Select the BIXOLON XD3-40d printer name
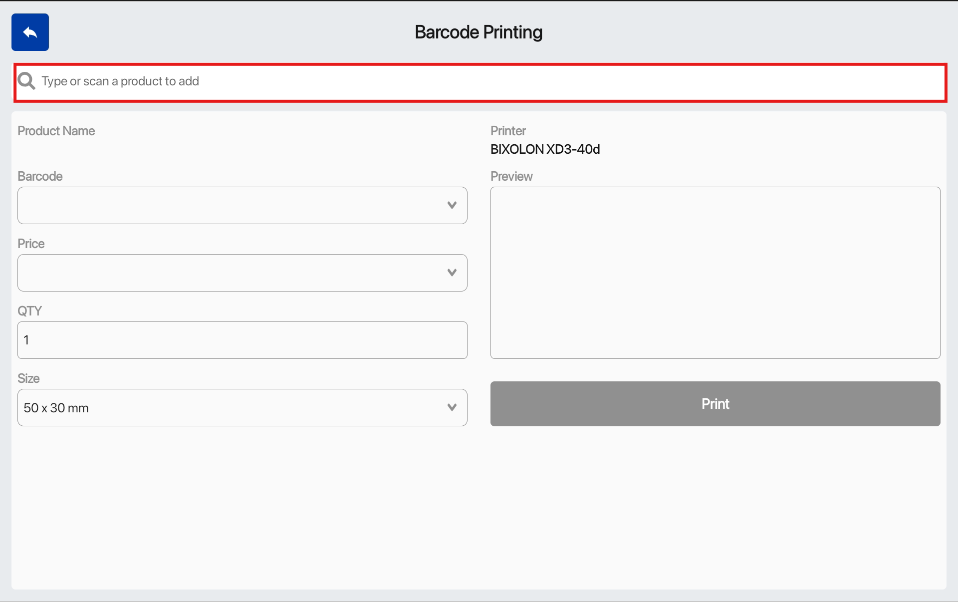The image size is (958, 602). [545, 150]
